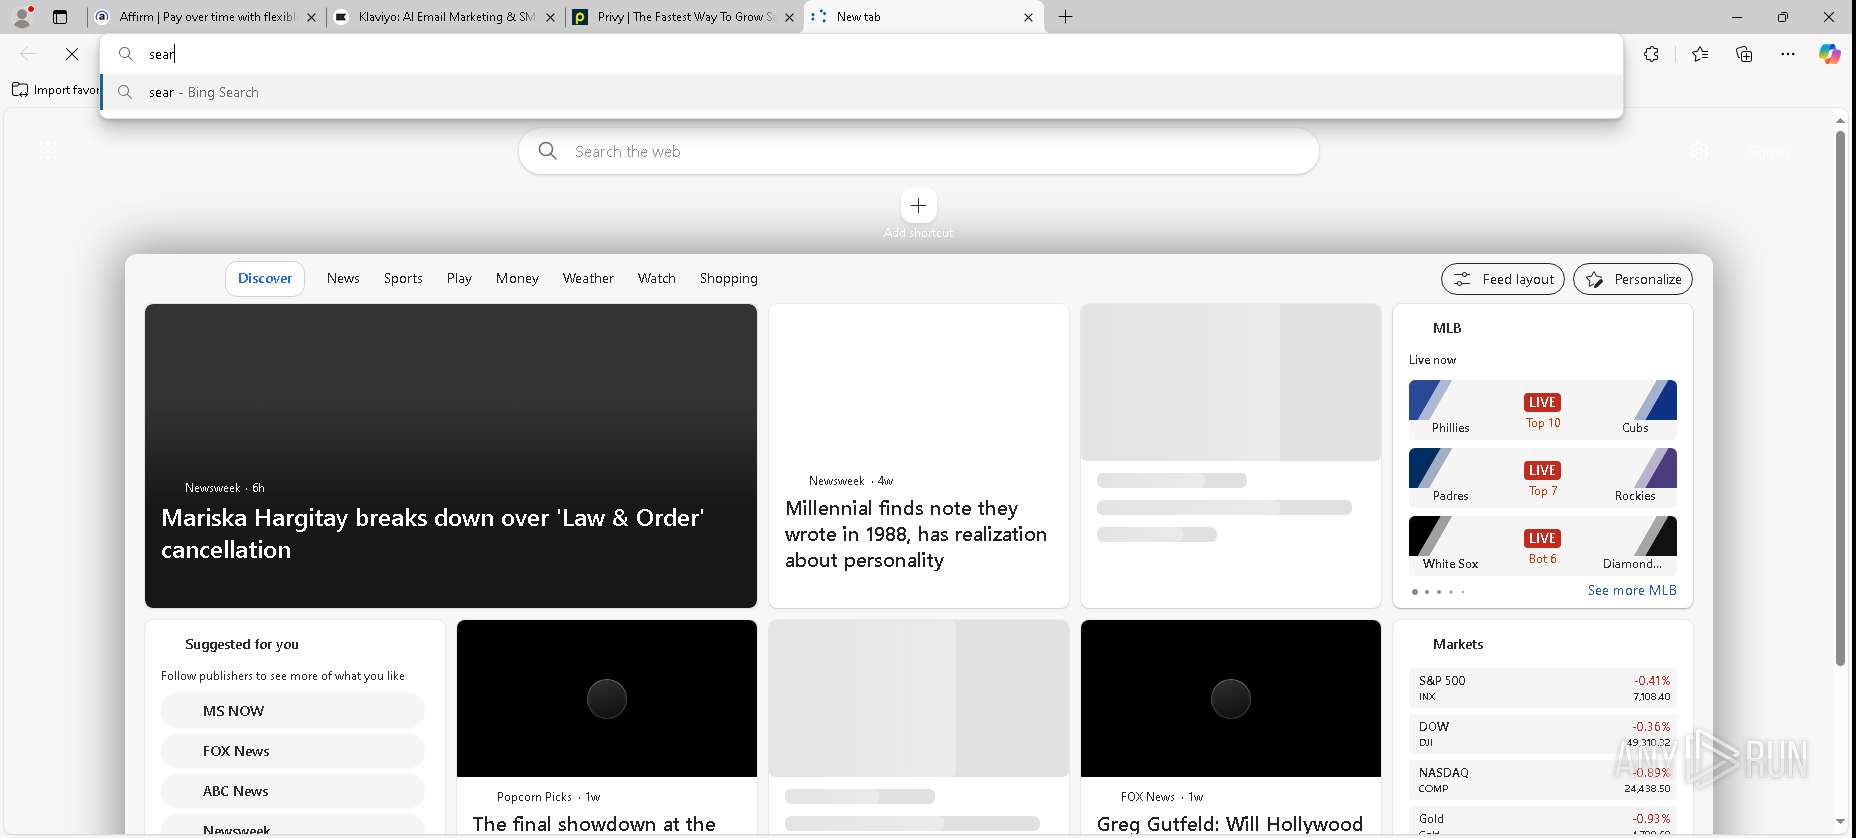
Task: Select the Shopping feed tab
Action: coord(729,278)
